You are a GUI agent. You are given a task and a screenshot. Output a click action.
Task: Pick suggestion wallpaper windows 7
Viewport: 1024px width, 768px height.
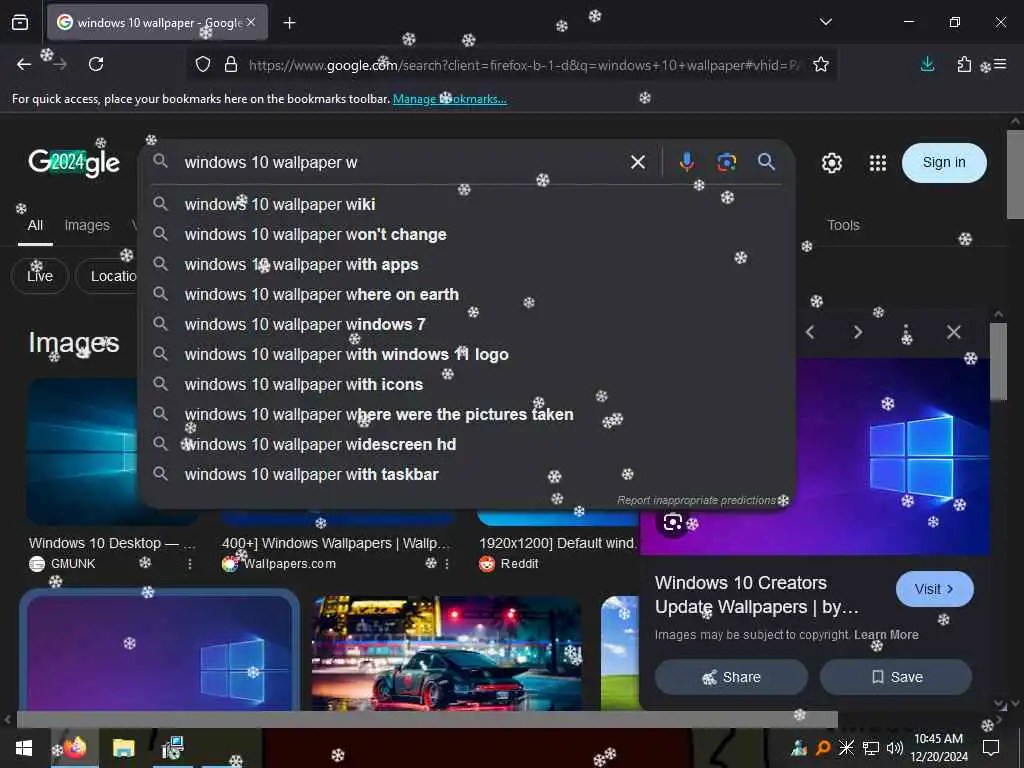point(466,325)
